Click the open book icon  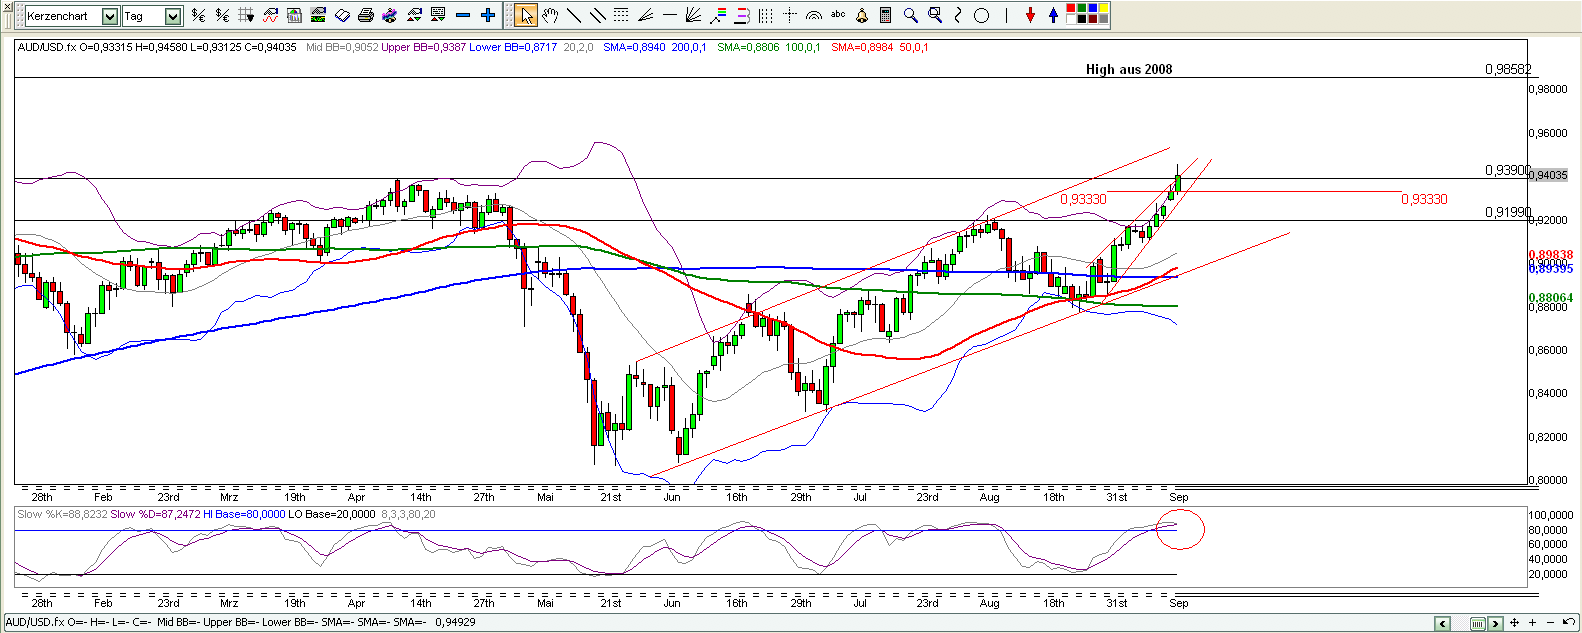[342, 16]
